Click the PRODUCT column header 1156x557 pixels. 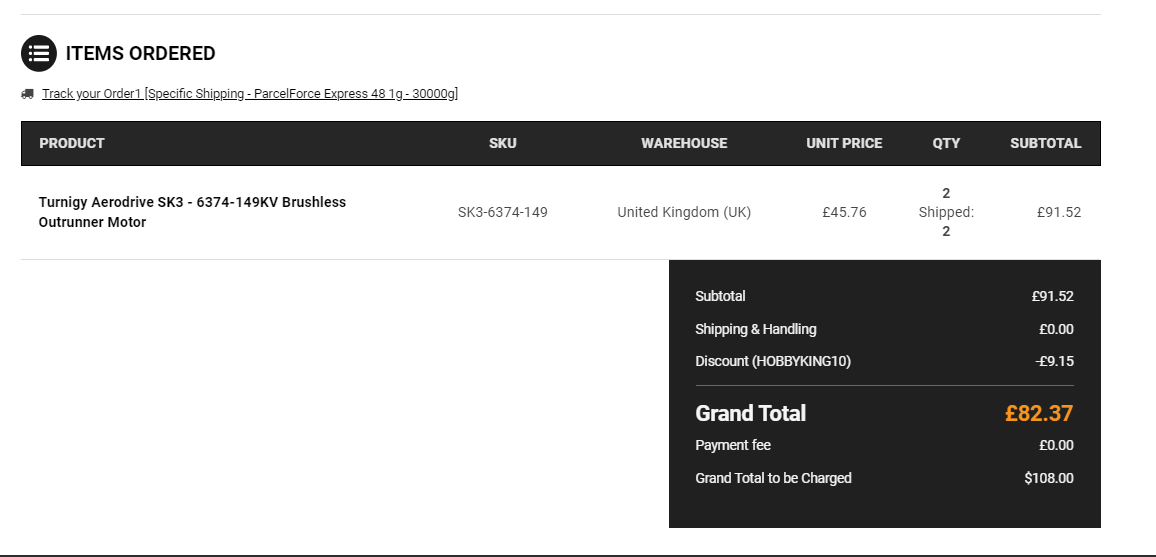point(72,143)
